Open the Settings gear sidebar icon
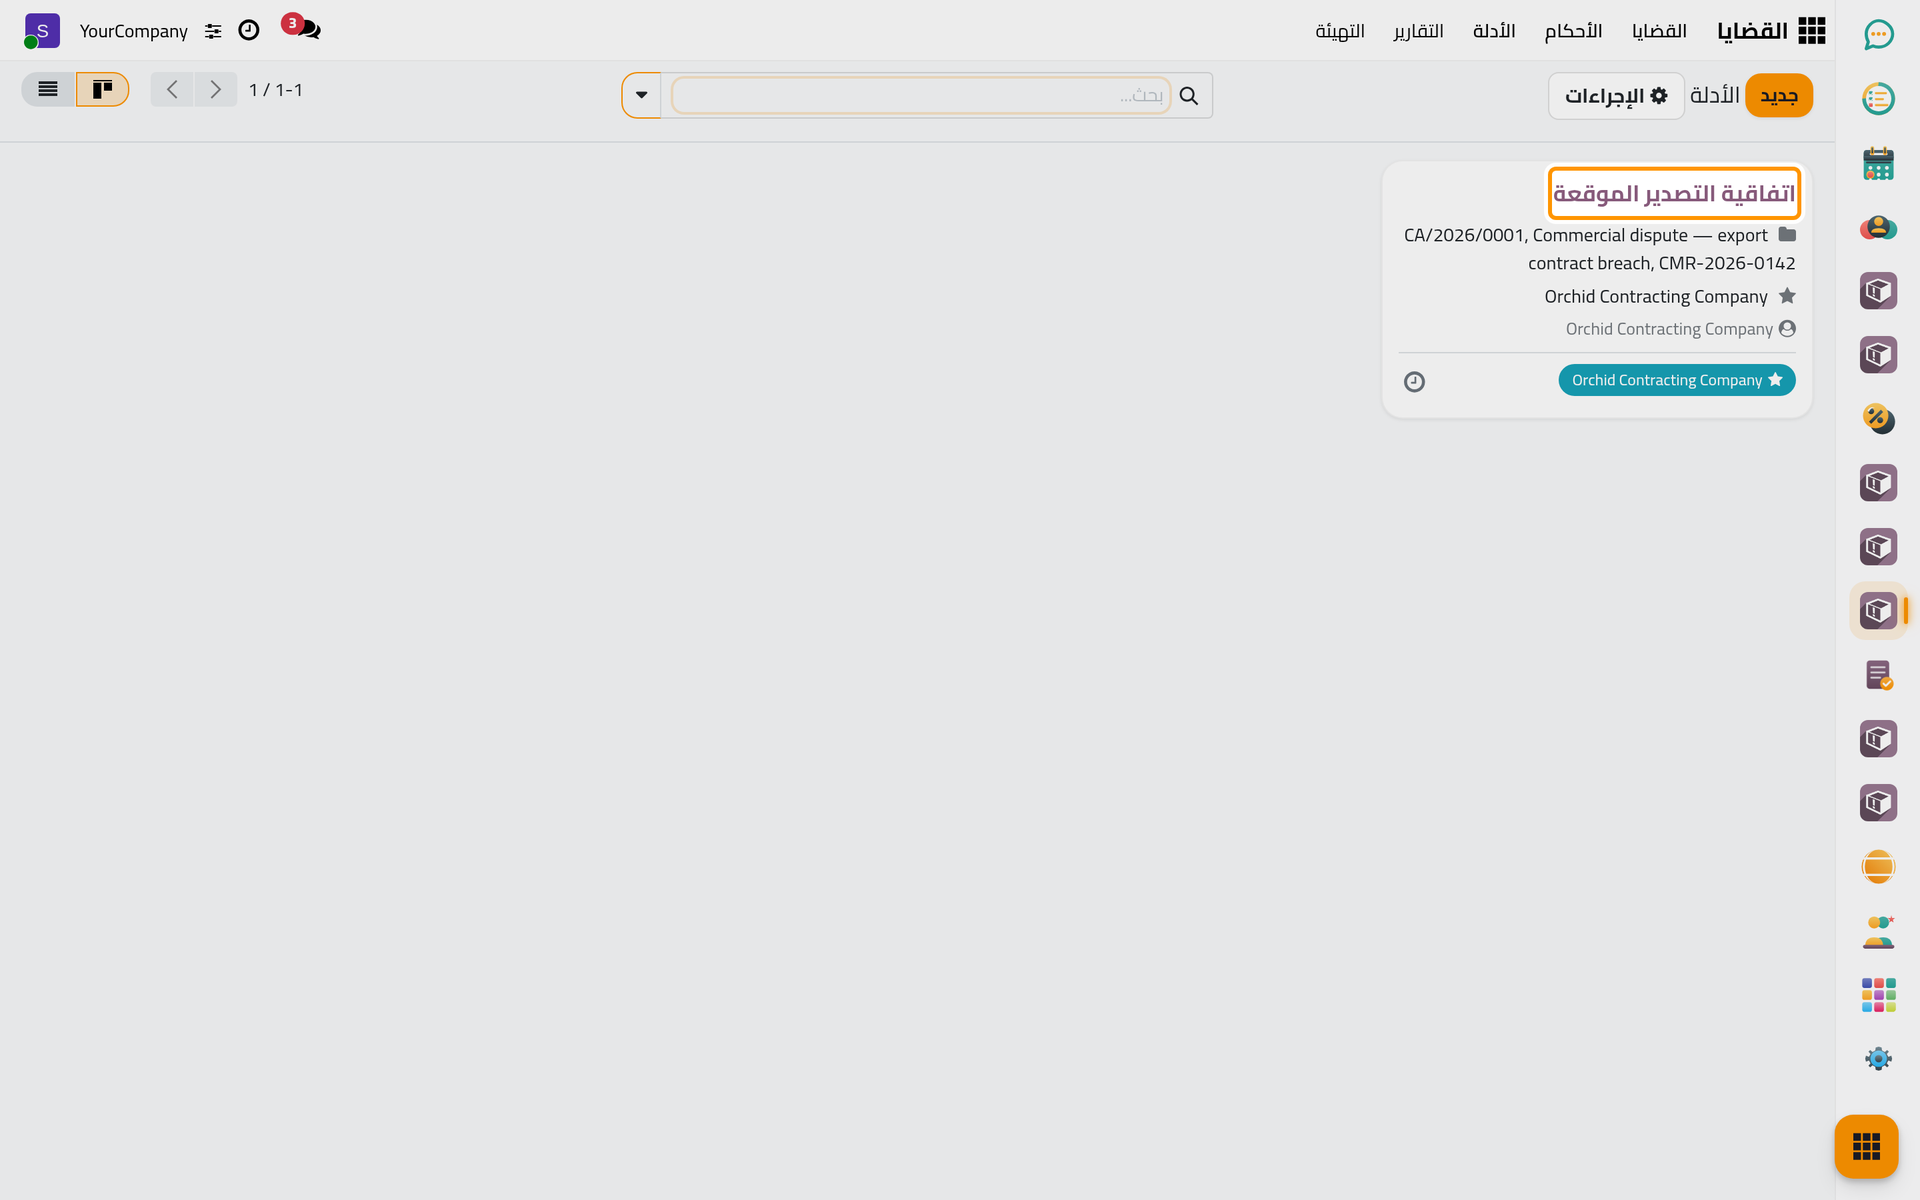The height and width of the screenshot is (1200, 1920). click(1878, 1059)
